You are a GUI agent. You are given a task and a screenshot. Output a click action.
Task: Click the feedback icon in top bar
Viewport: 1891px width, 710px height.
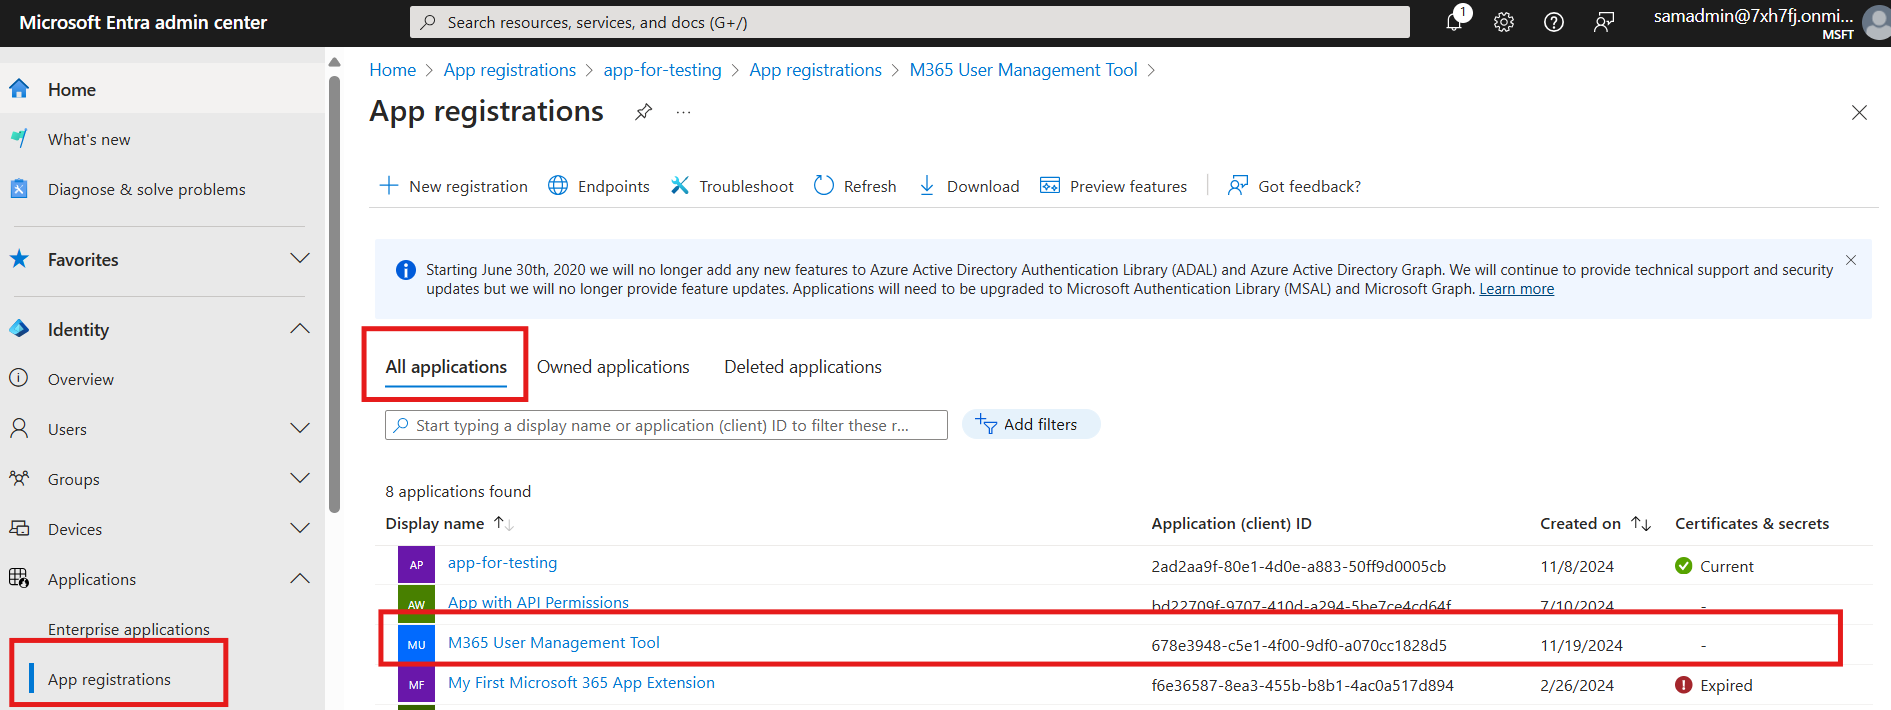coord(1604,22)
